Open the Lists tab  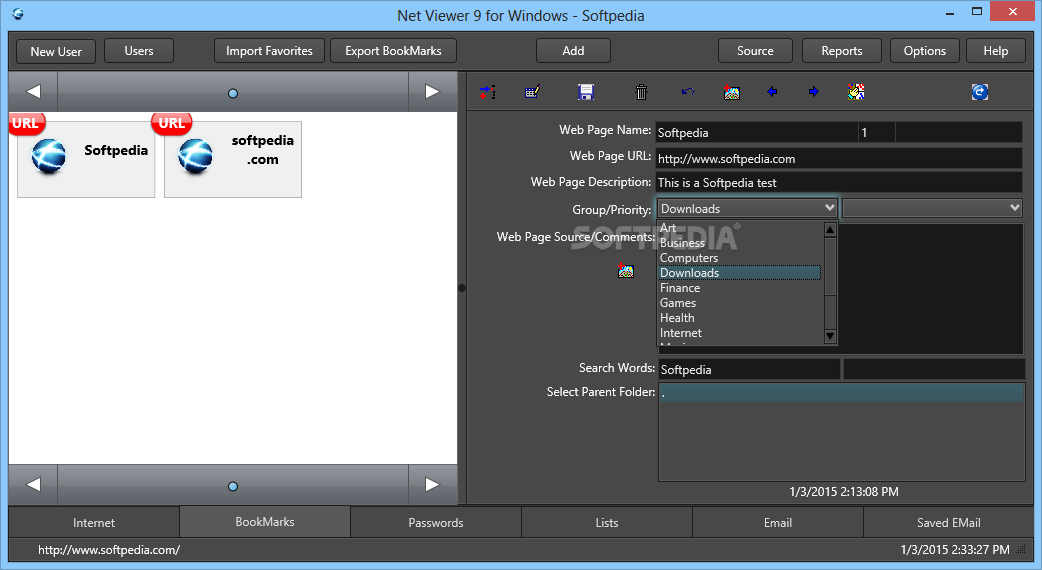click(x=607, y=522)
